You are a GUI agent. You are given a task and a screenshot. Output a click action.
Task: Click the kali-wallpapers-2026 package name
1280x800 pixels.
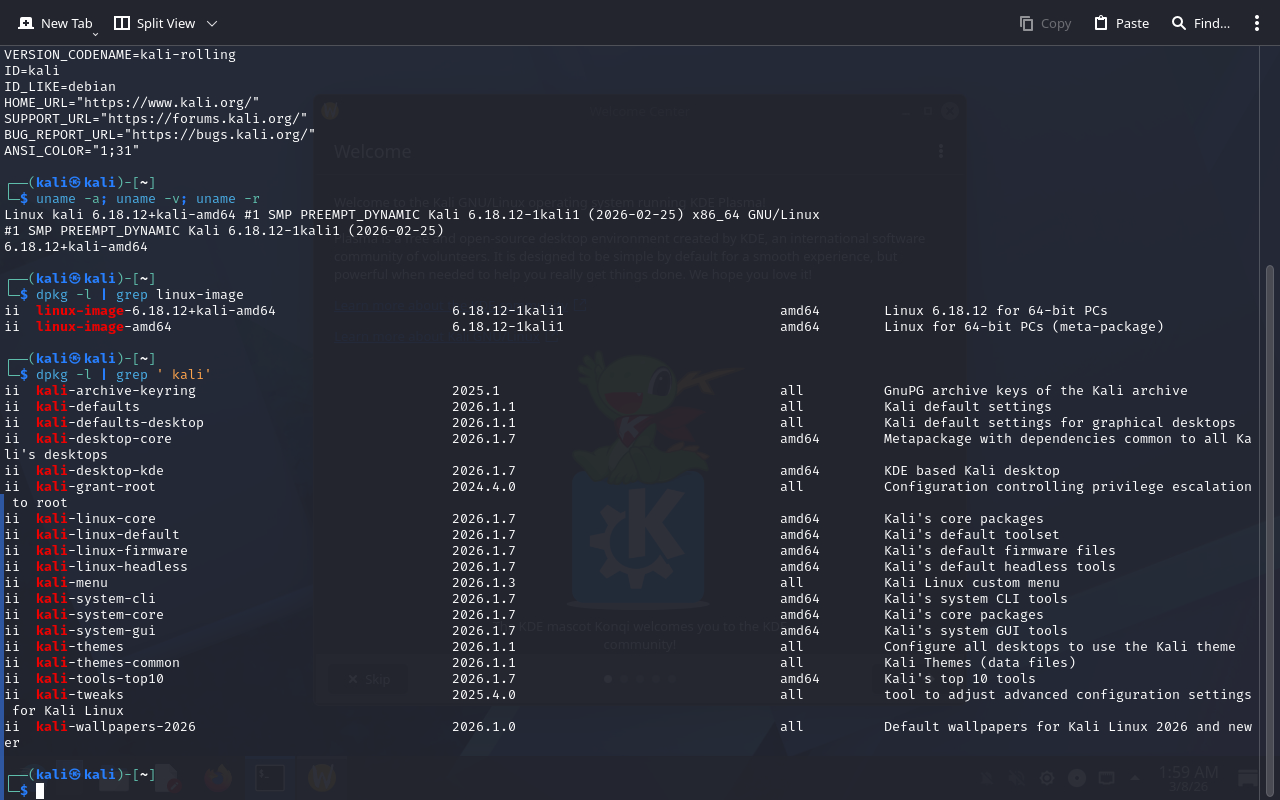(116, 727)
